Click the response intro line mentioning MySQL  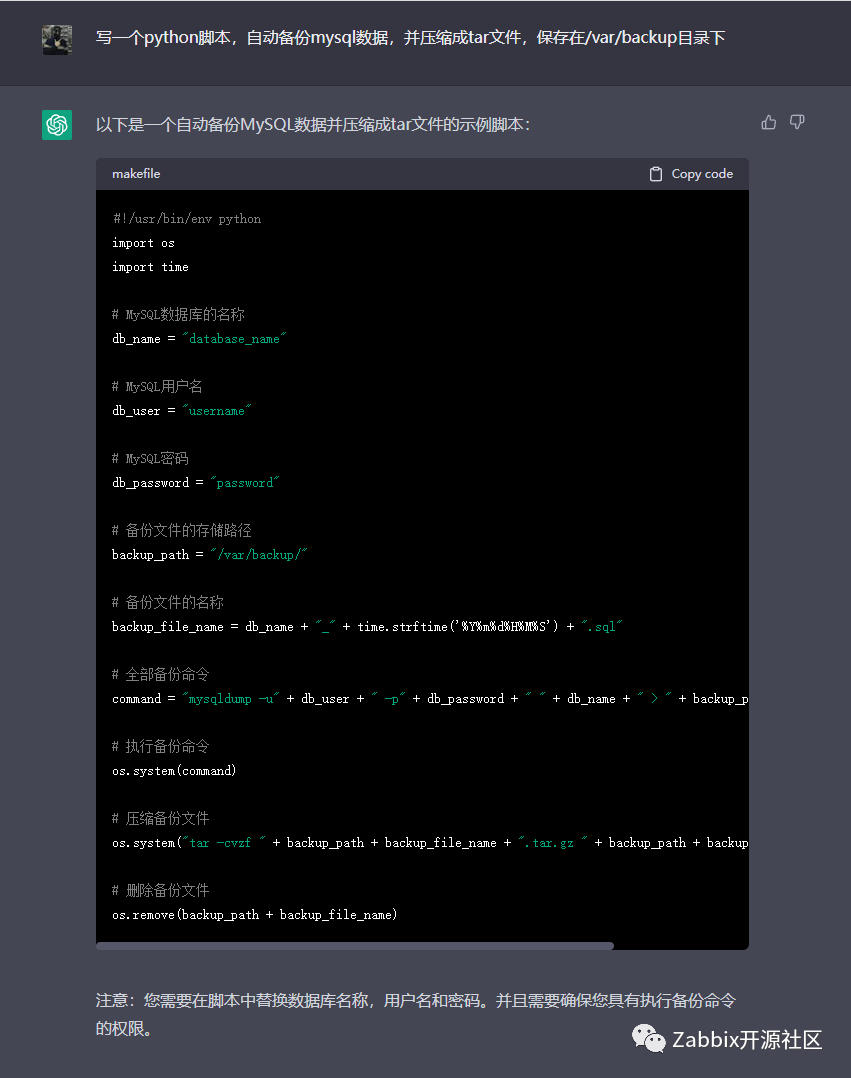click(313, 124)
